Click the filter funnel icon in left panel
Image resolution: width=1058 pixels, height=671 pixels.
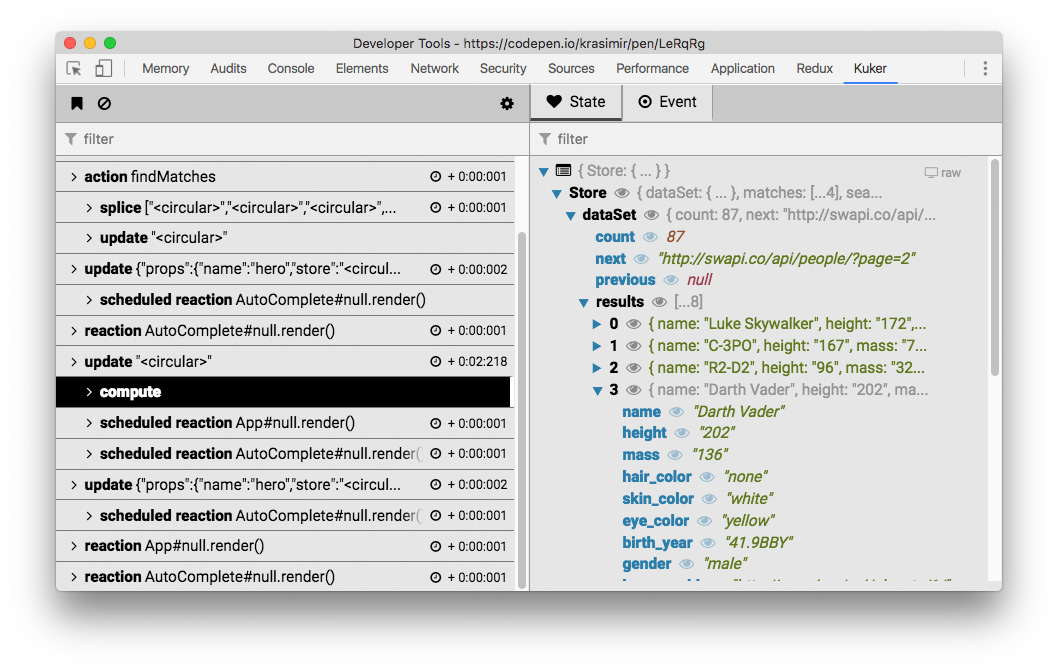point(71,138)
